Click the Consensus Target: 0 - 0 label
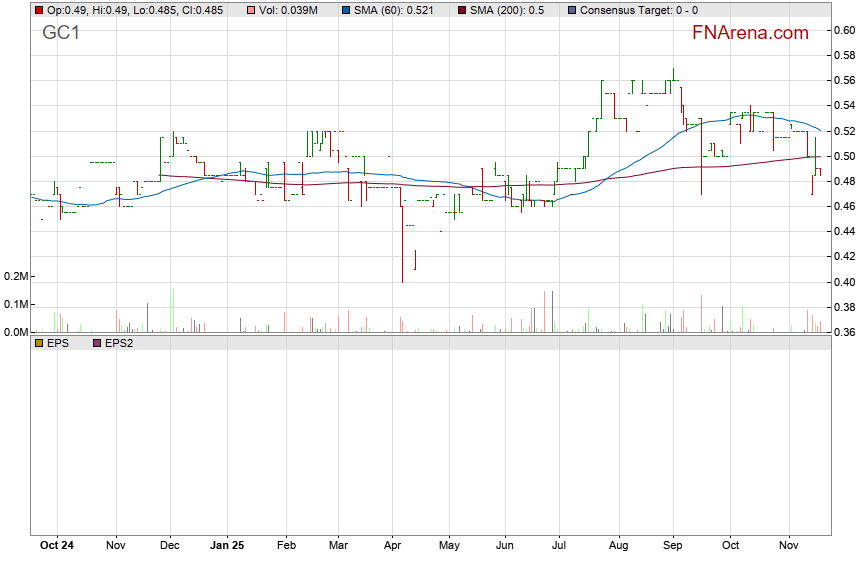859x566 pixels. pos(638,10)
